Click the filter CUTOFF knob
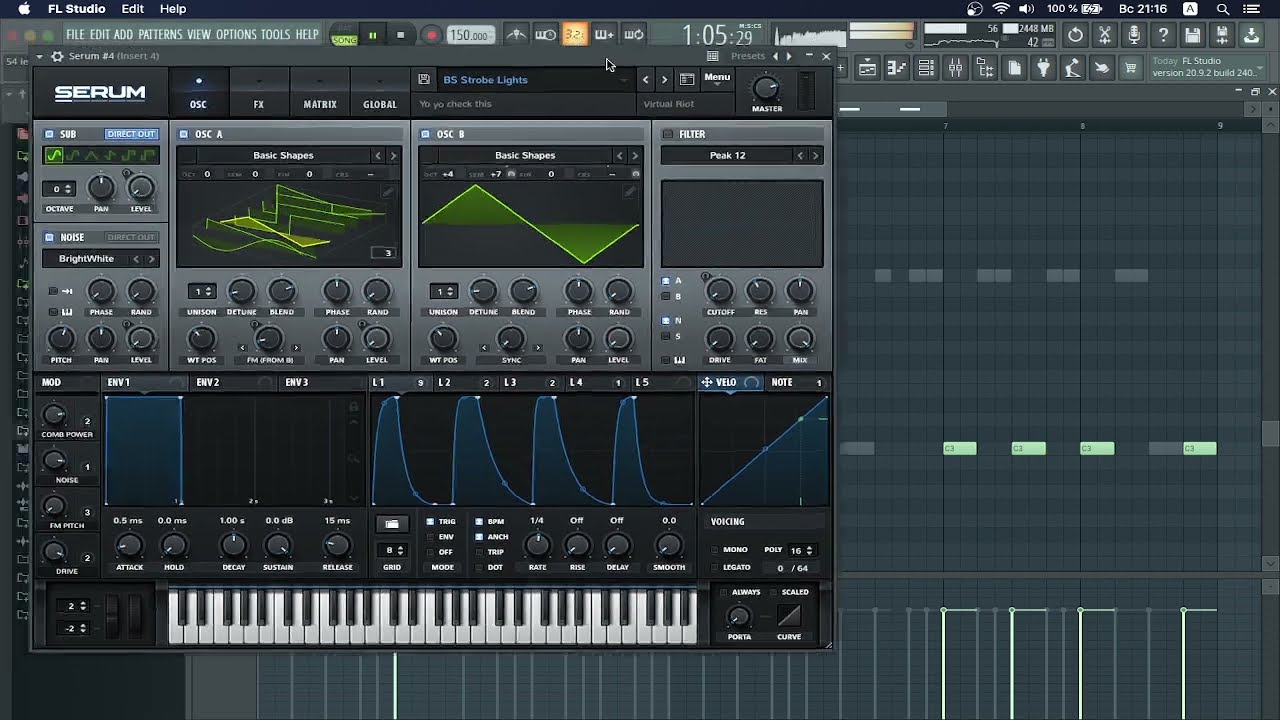 tap(720, 291)
